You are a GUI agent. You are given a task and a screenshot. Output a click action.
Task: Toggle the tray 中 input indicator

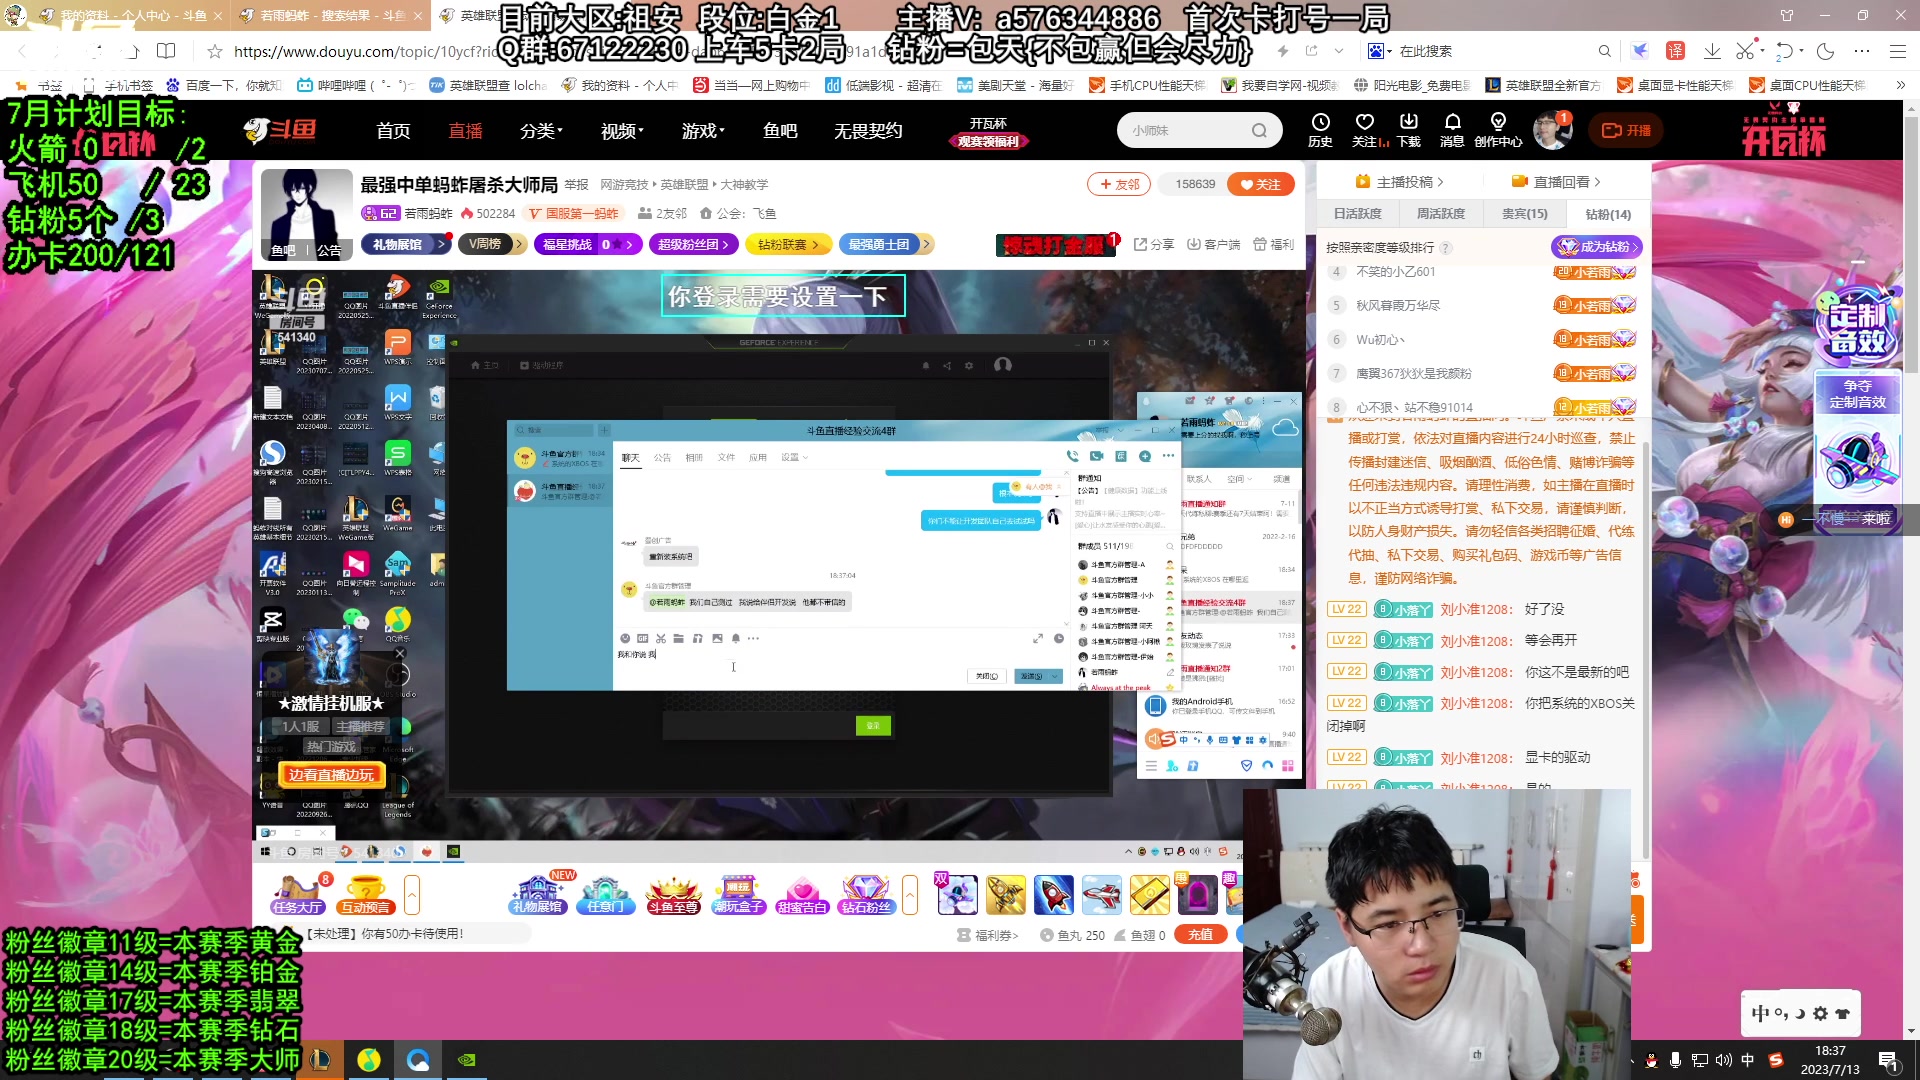(x=1748, y=1060)
